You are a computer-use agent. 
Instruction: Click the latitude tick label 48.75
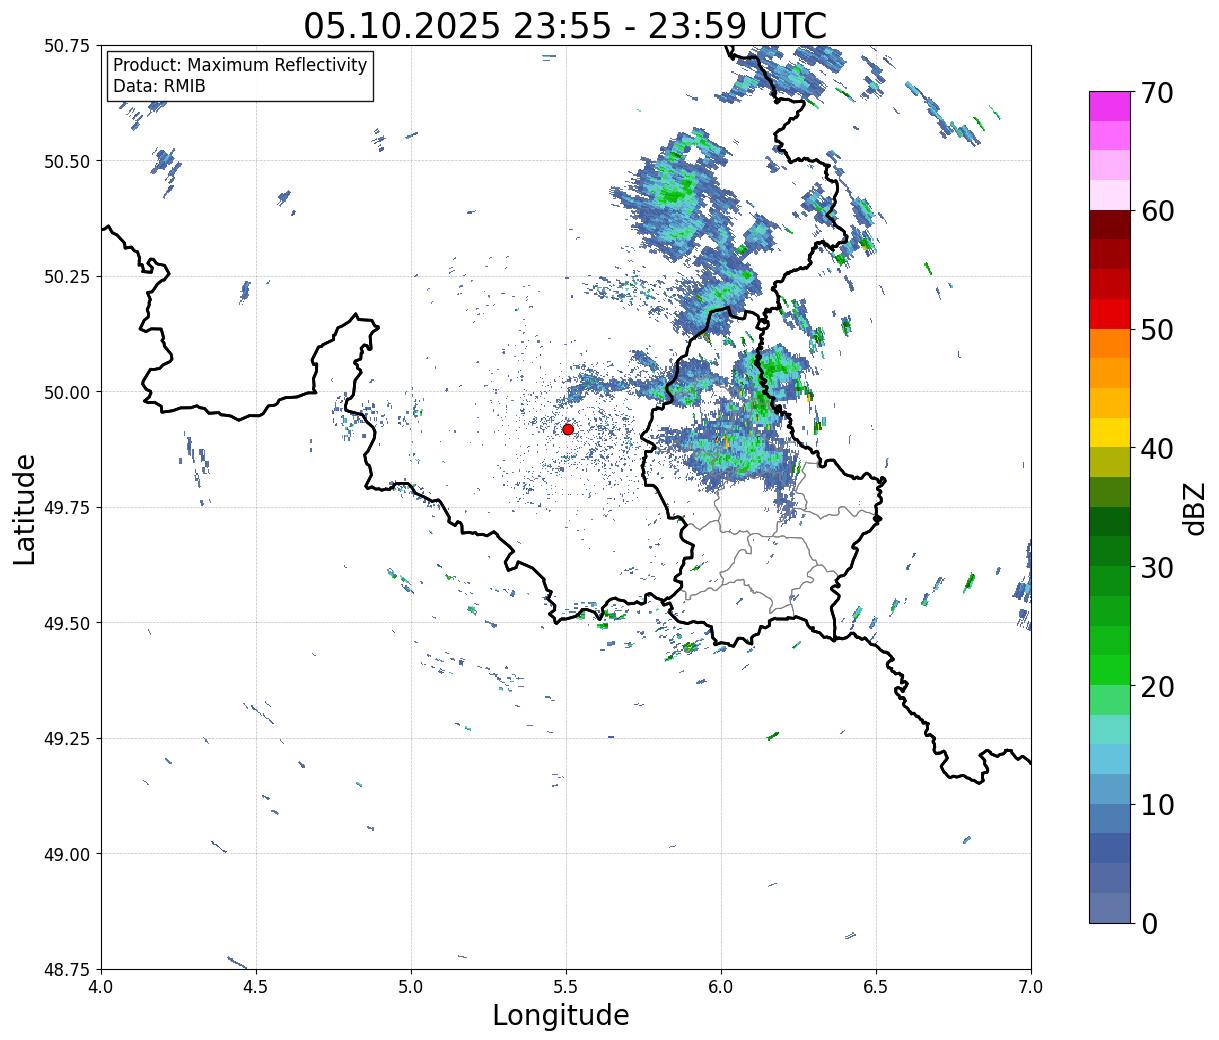coord(67,970)
